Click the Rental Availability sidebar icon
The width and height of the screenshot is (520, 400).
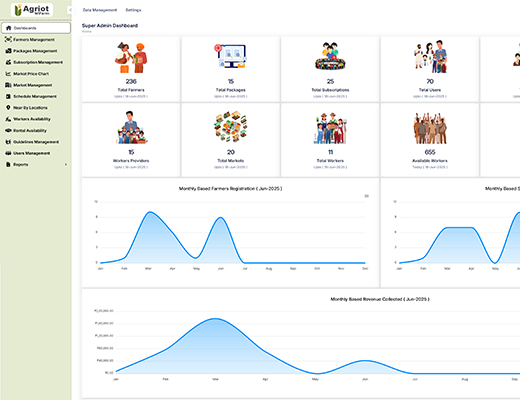(8, 130)
